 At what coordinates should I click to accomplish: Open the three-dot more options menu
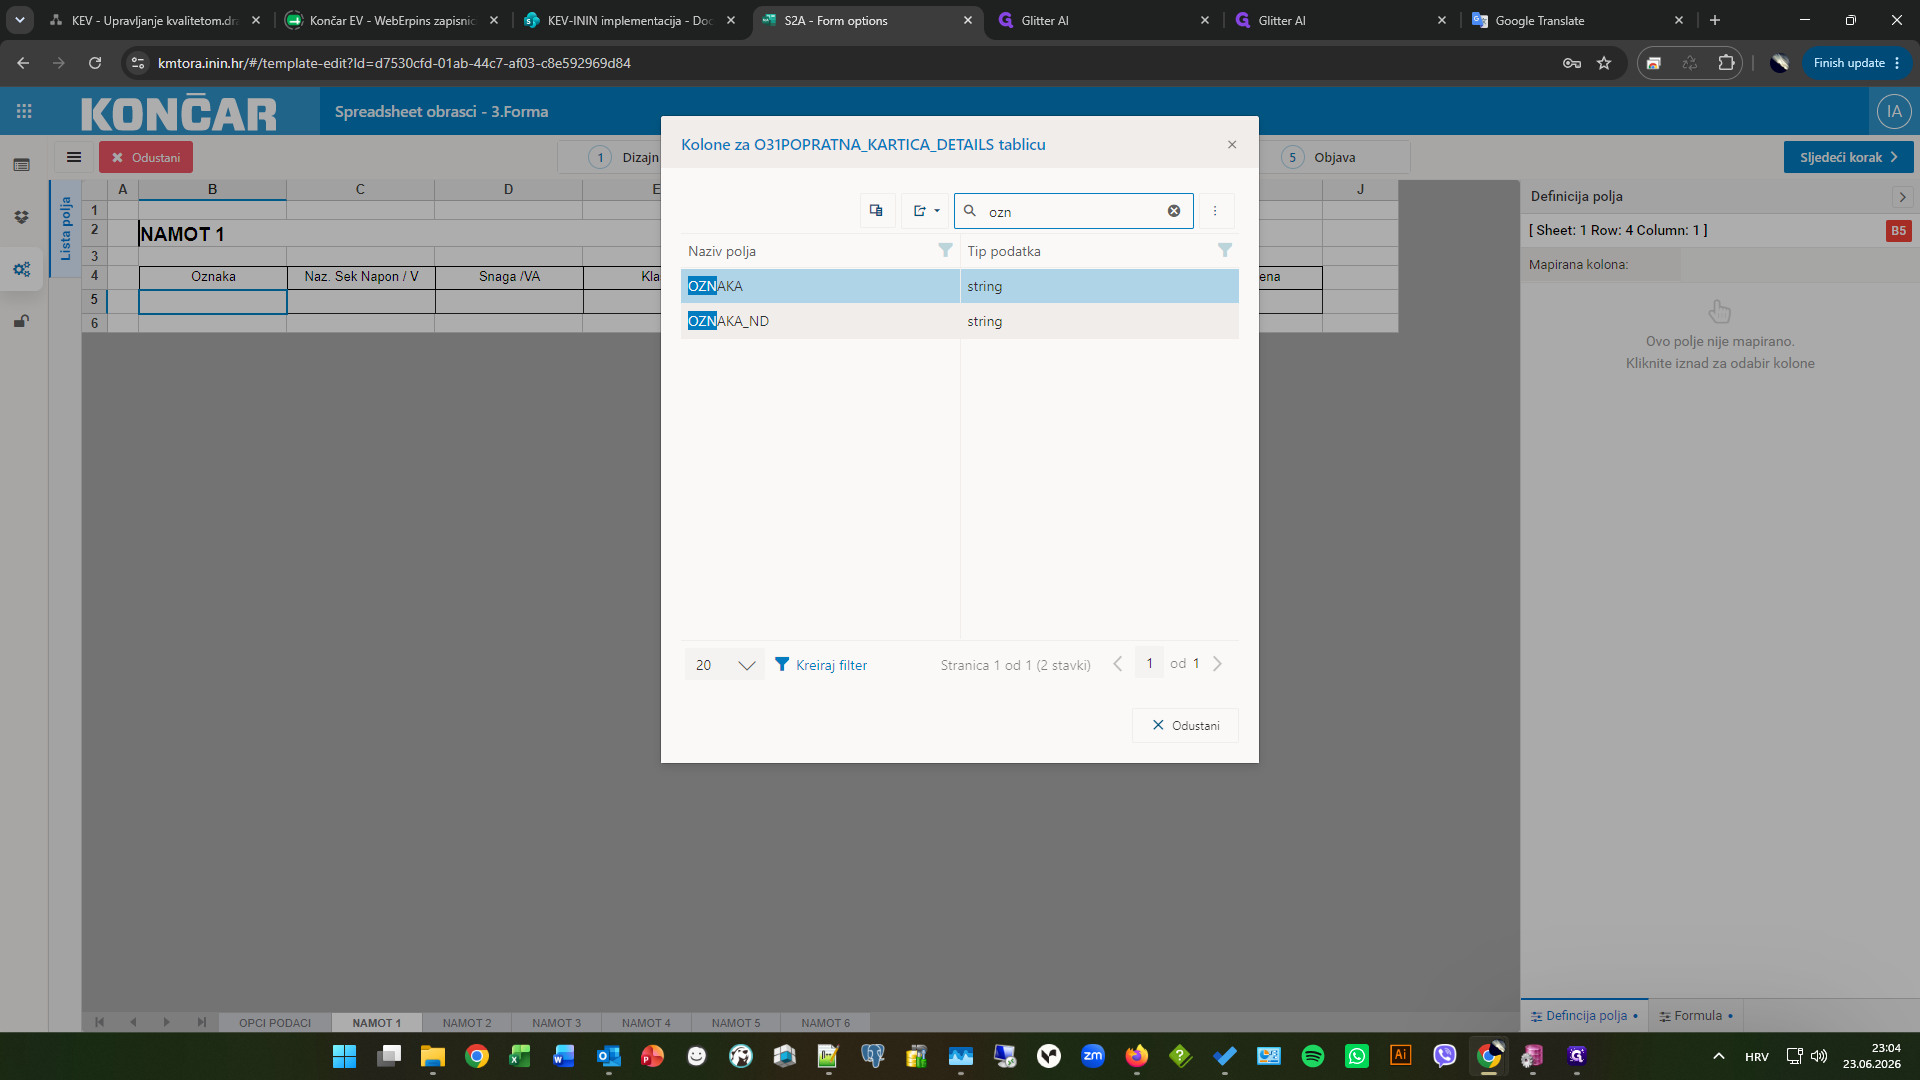pyautogui.click(x=1215, y=211)
